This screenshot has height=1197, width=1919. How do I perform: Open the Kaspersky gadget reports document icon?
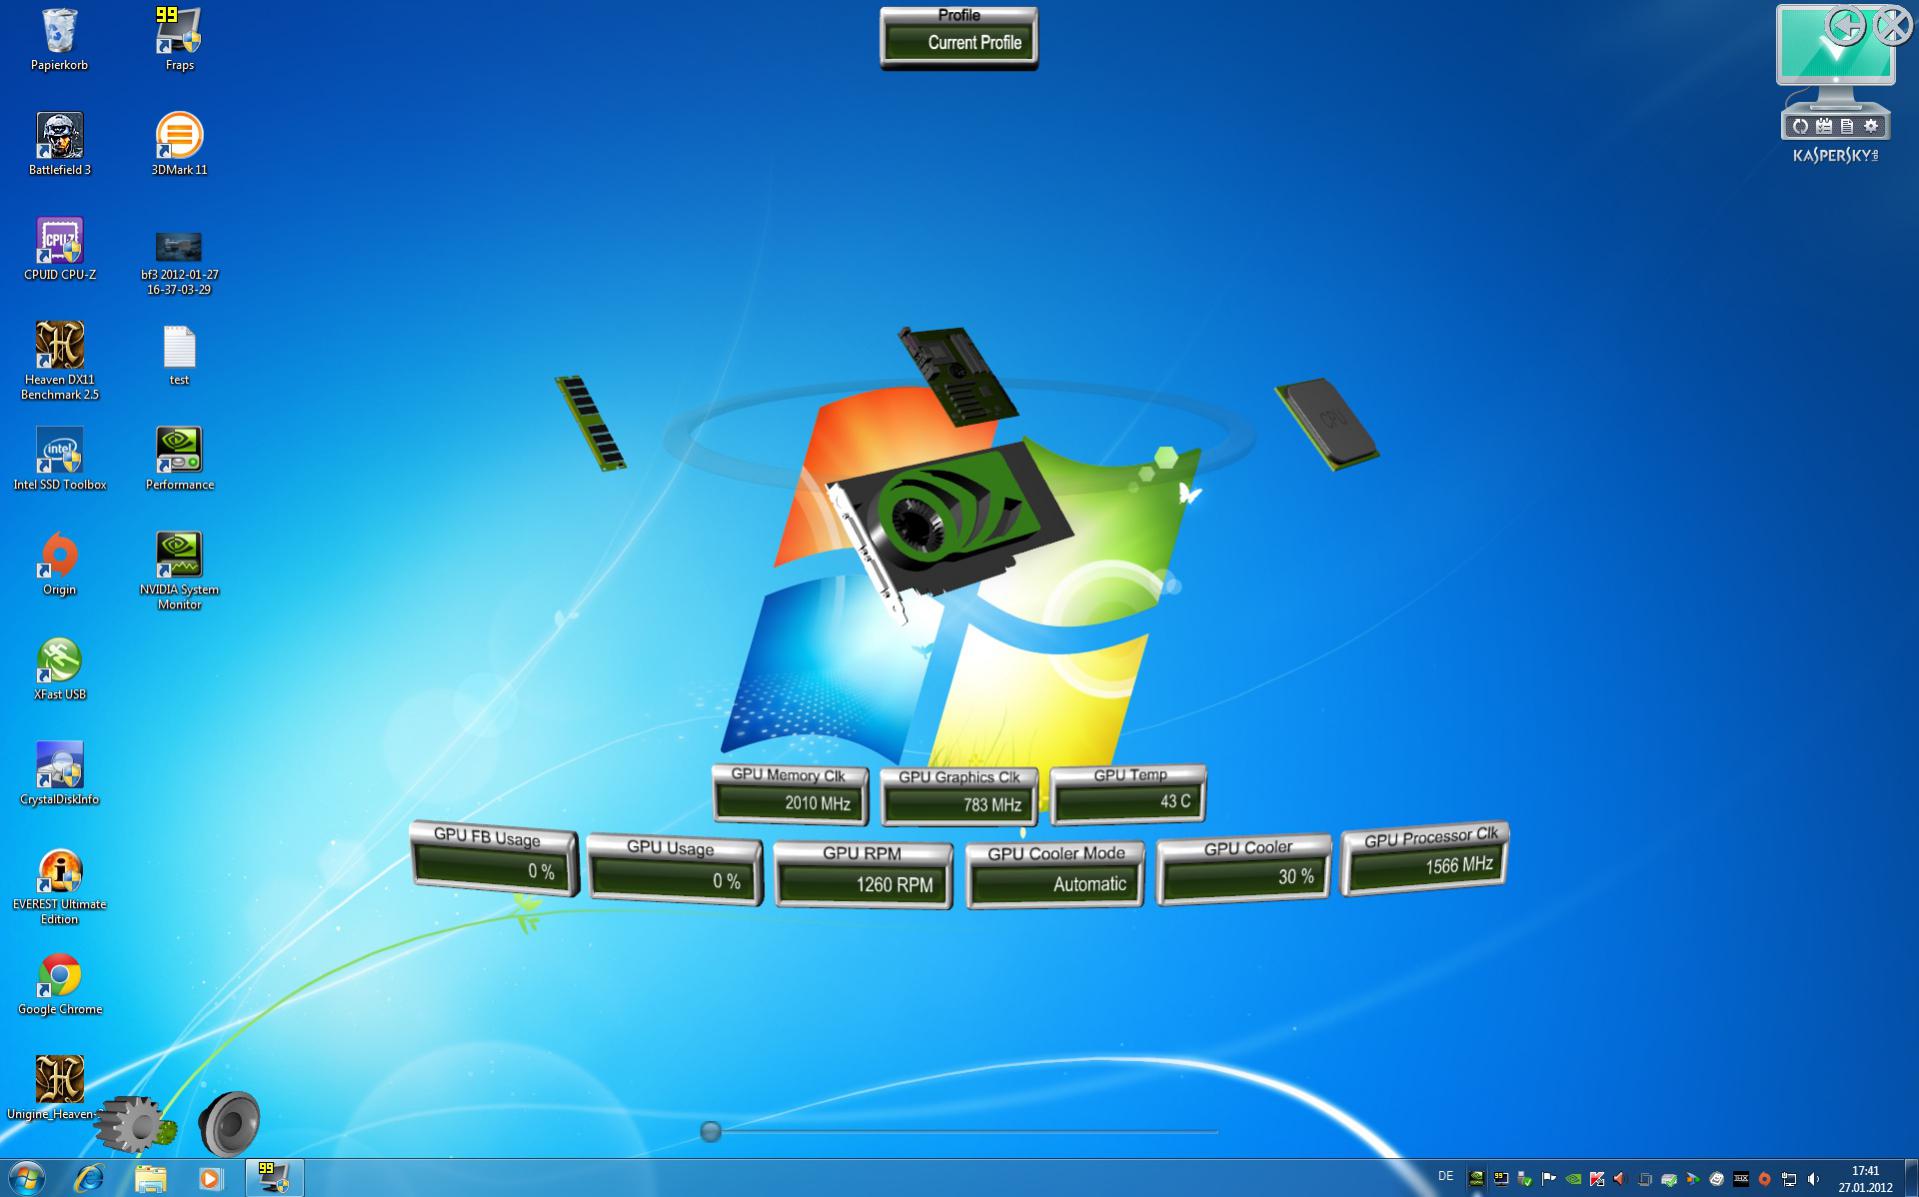[x=1847, y=126]
